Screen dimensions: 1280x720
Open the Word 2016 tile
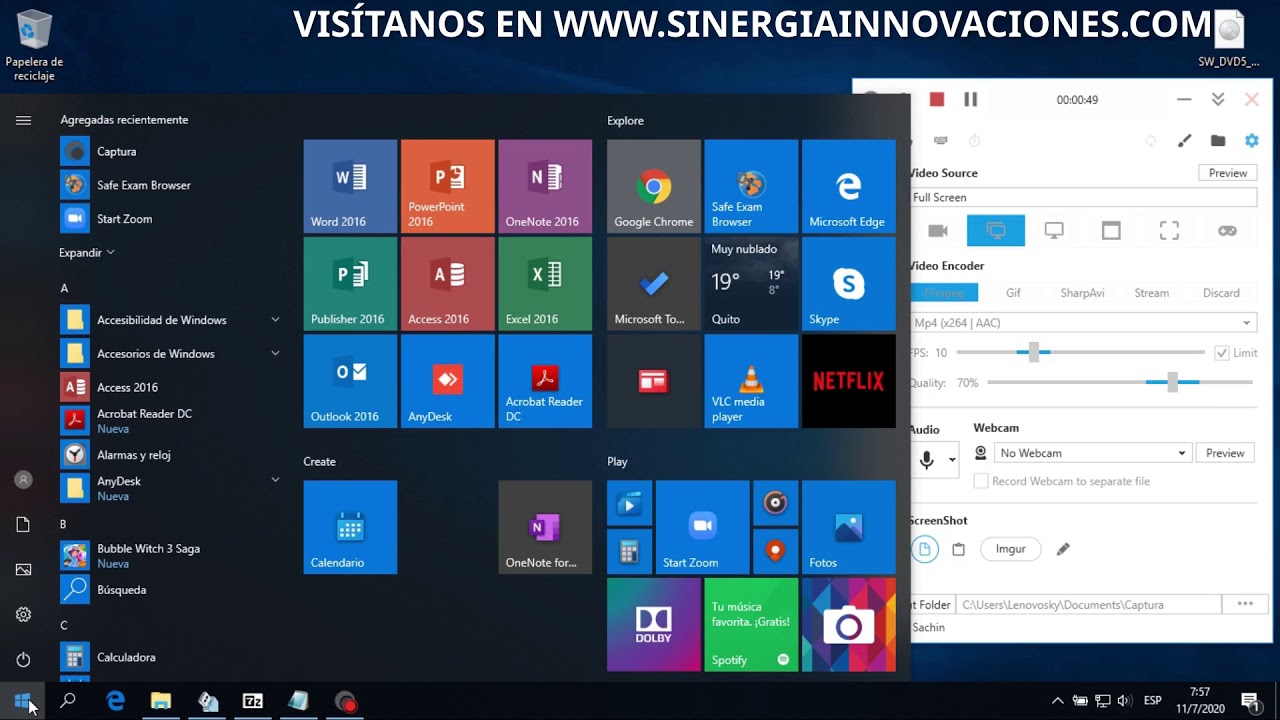point(350,186)
